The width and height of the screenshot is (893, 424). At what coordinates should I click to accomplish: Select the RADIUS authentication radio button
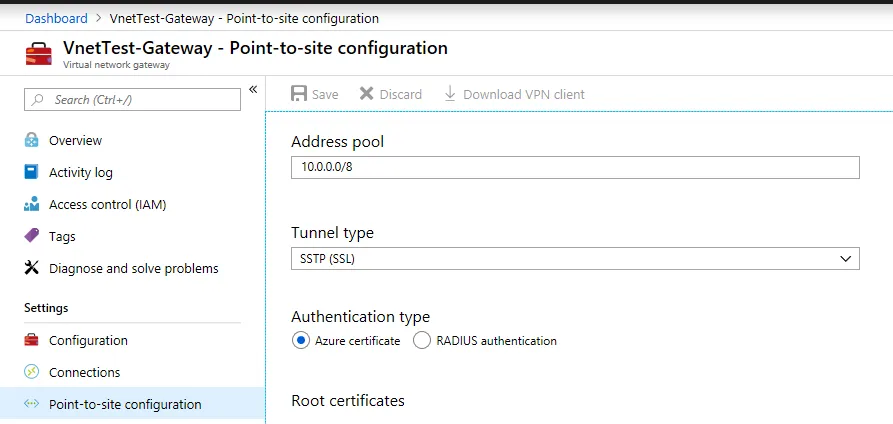pos(422,340)
